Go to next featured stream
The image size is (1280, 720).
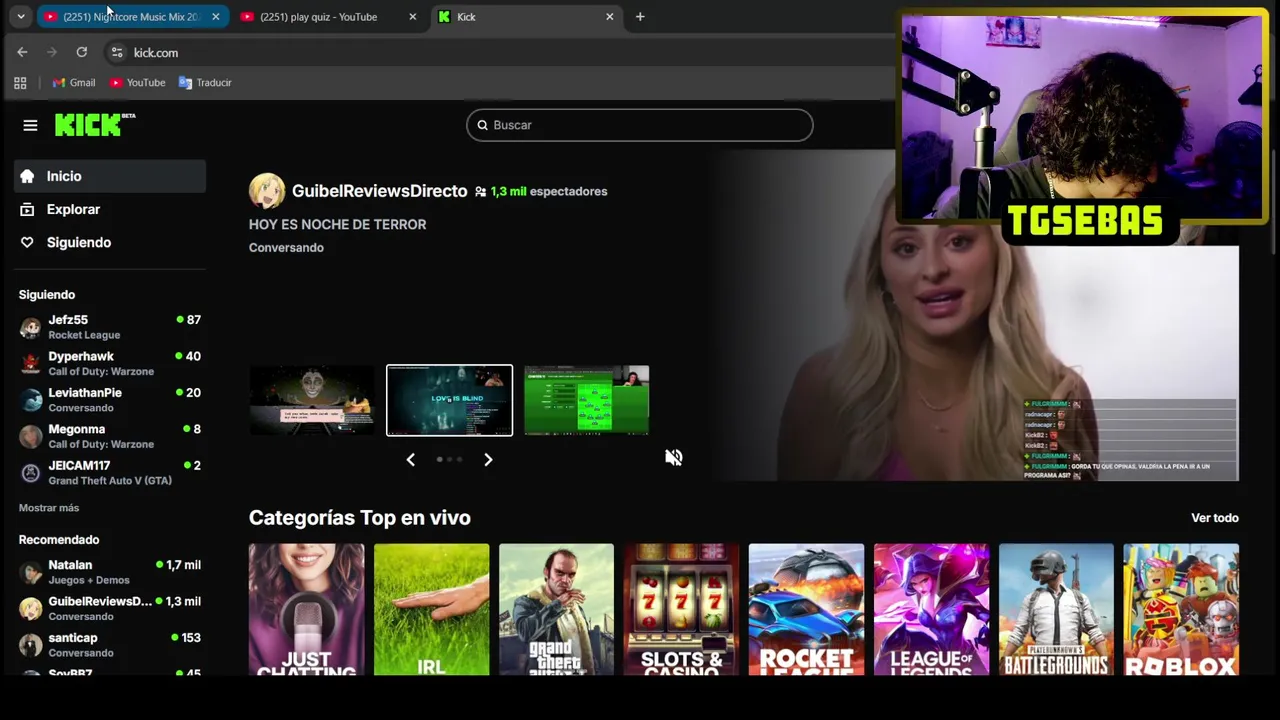click(x=488, y=459)
